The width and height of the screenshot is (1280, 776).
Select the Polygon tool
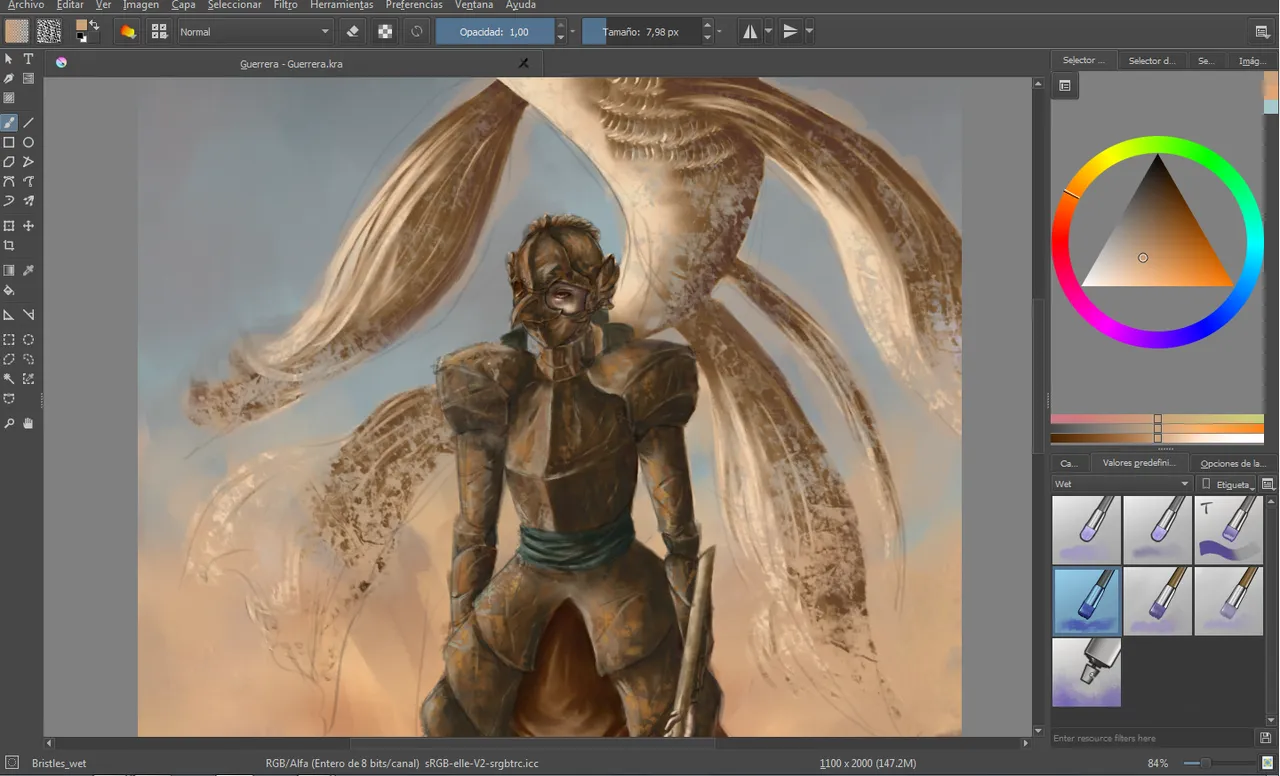click(9, 162)
